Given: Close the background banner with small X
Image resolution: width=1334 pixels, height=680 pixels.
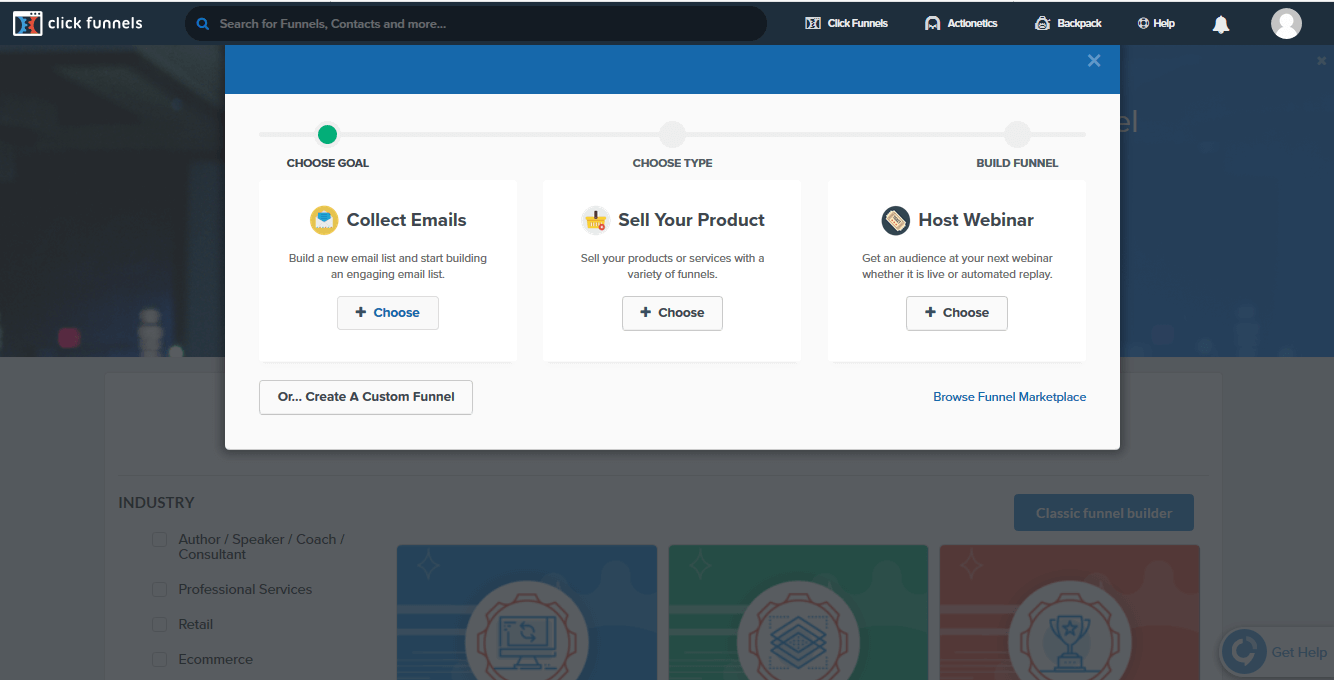Looking at the screenshot, I should point(1322,61).
